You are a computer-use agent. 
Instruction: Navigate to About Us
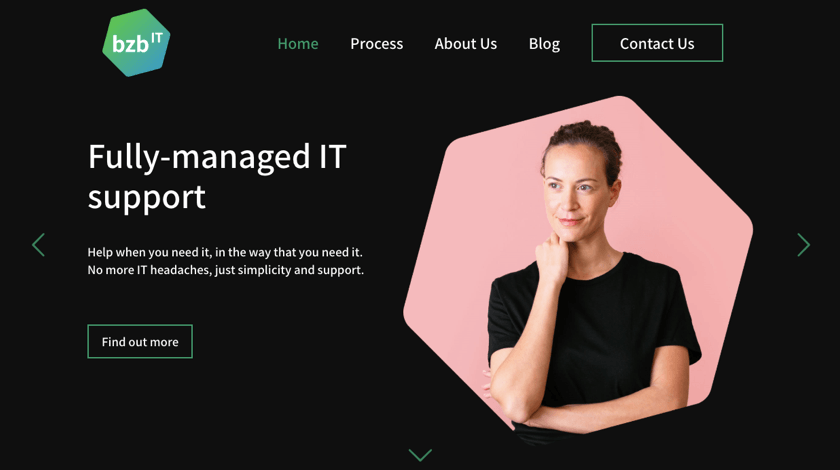tap(466, 43)
